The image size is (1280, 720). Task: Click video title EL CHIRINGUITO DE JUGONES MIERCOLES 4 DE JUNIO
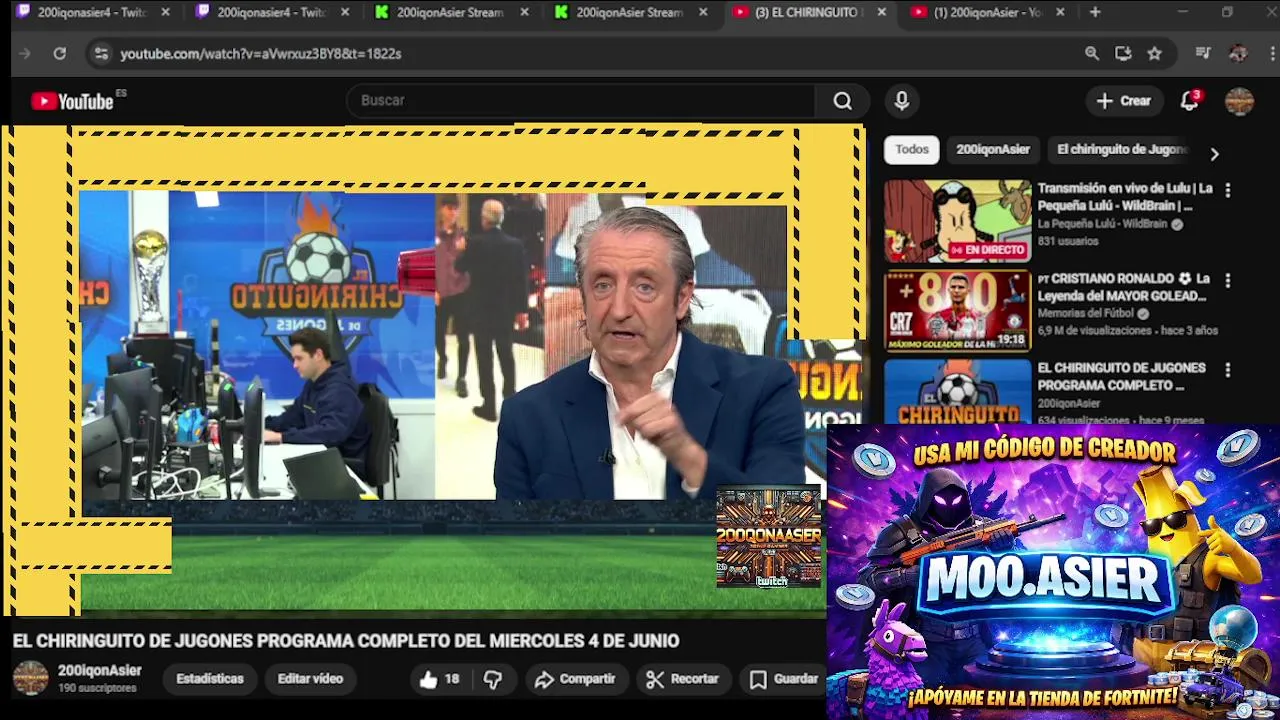pos(346,641)
